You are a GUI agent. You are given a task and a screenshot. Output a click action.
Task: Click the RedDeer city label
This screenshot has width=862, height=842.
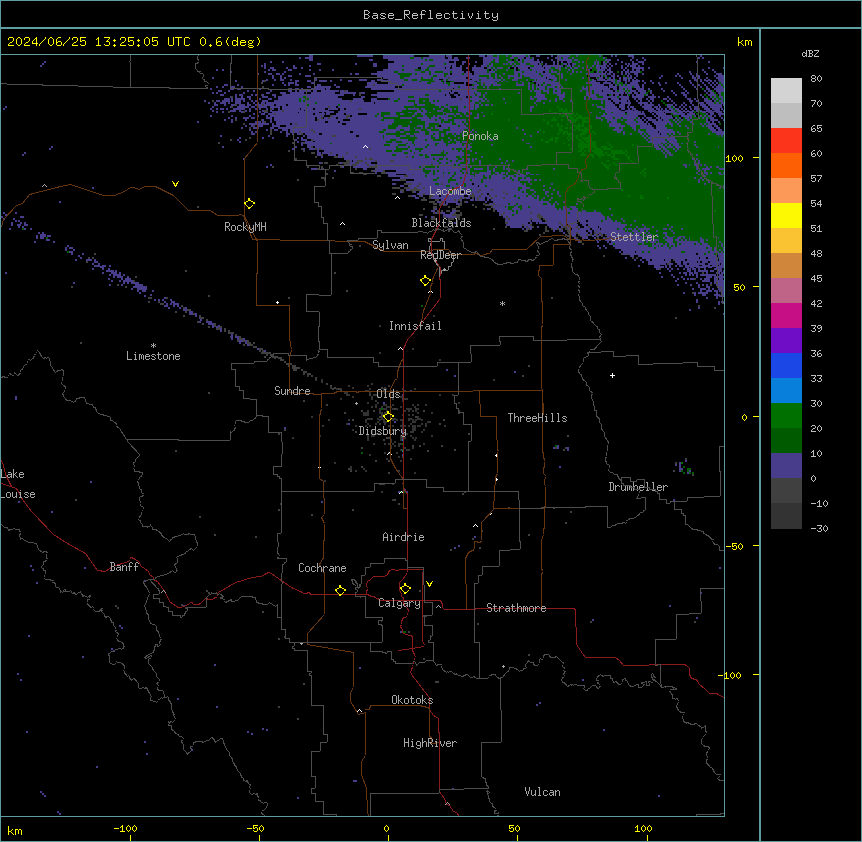click(441, 255)
